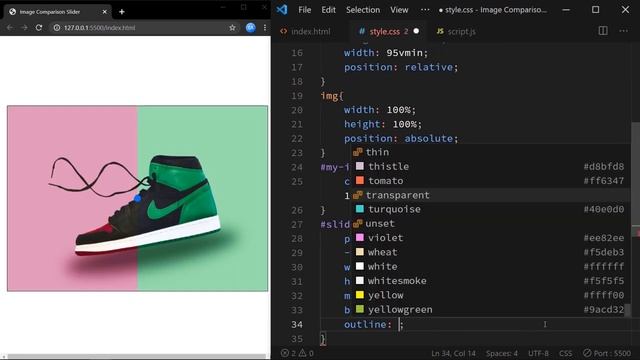Switch to the index.html tab

[x=305, y=31]
